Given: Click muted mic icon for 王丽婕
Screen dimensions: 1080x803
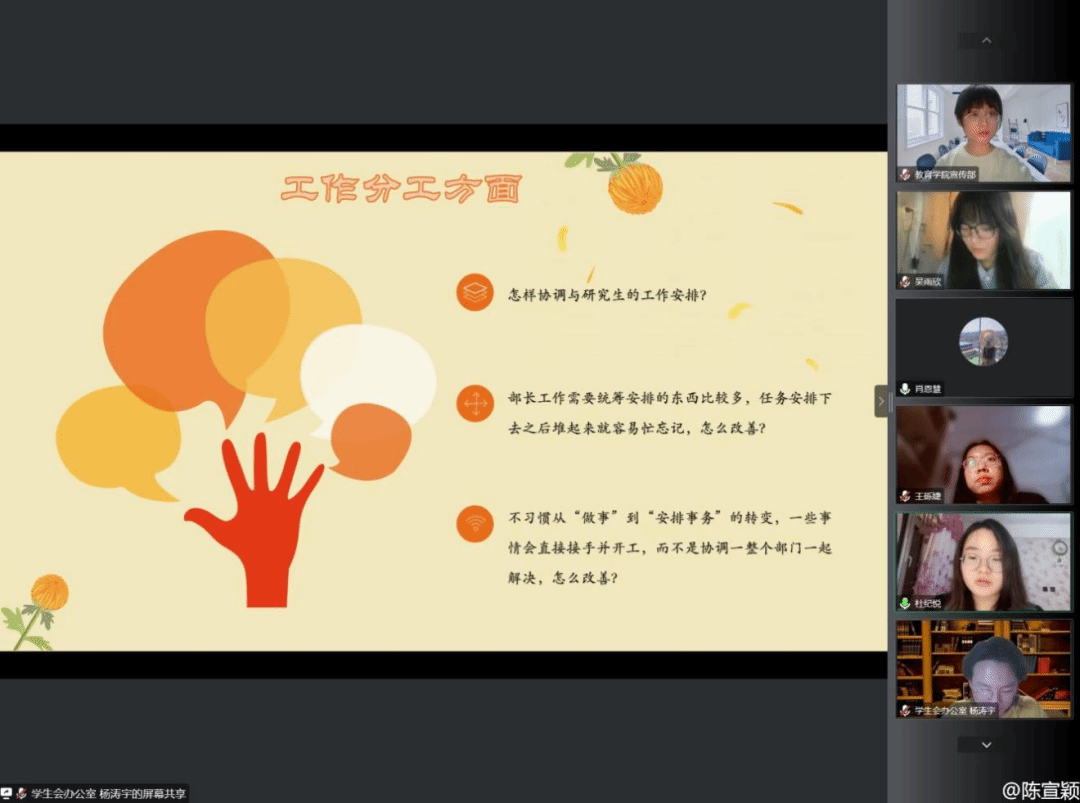Looking at the screenshot, I should (905, 496).
